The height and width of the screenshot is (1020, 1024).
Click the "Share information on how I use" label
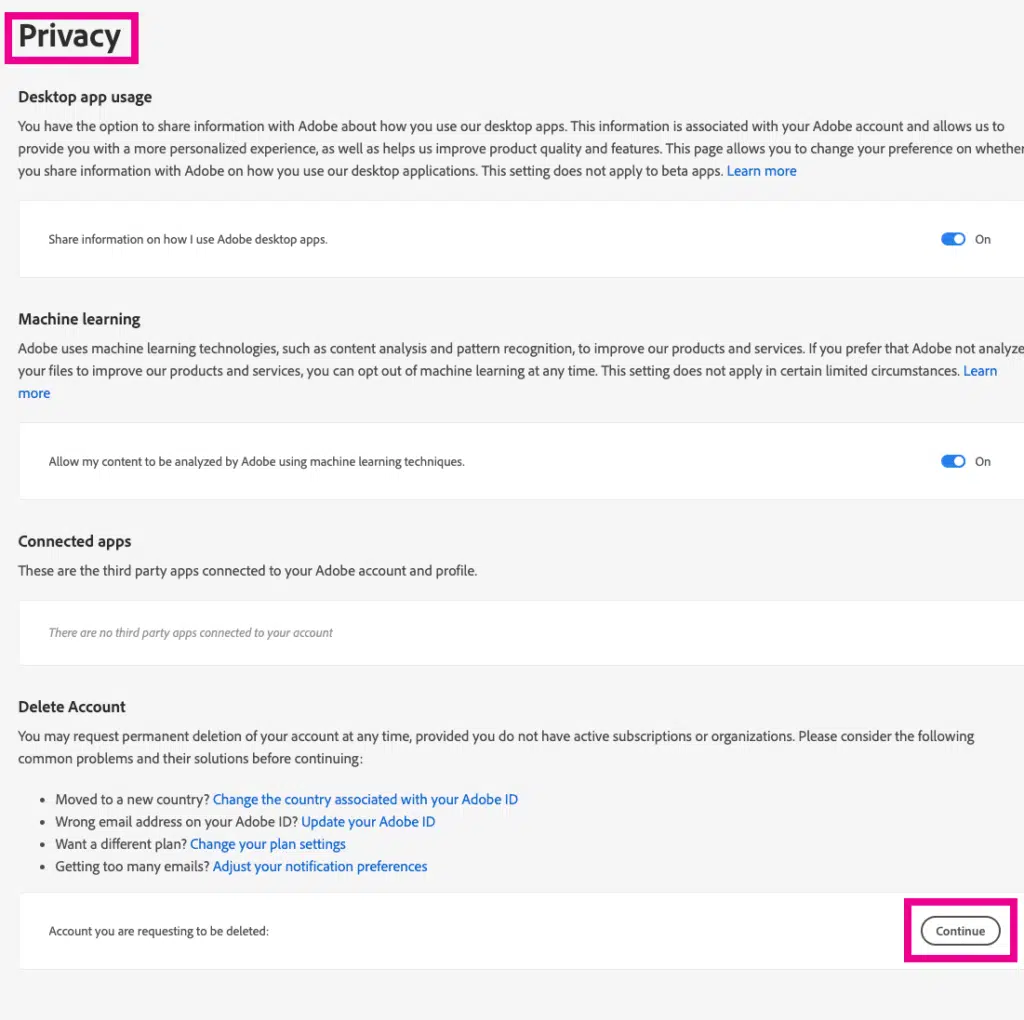click(x=188, y=239)
